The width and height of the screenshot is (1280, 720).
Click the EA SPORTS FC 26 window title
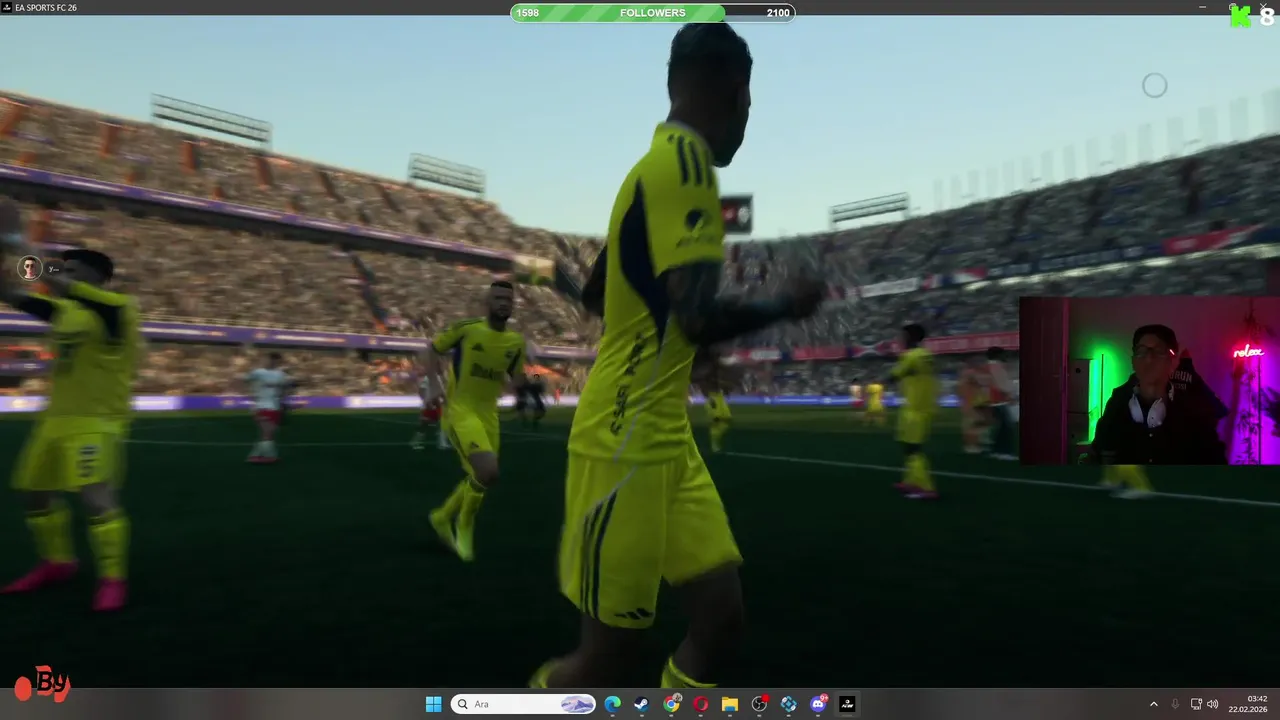pos(45,7)
